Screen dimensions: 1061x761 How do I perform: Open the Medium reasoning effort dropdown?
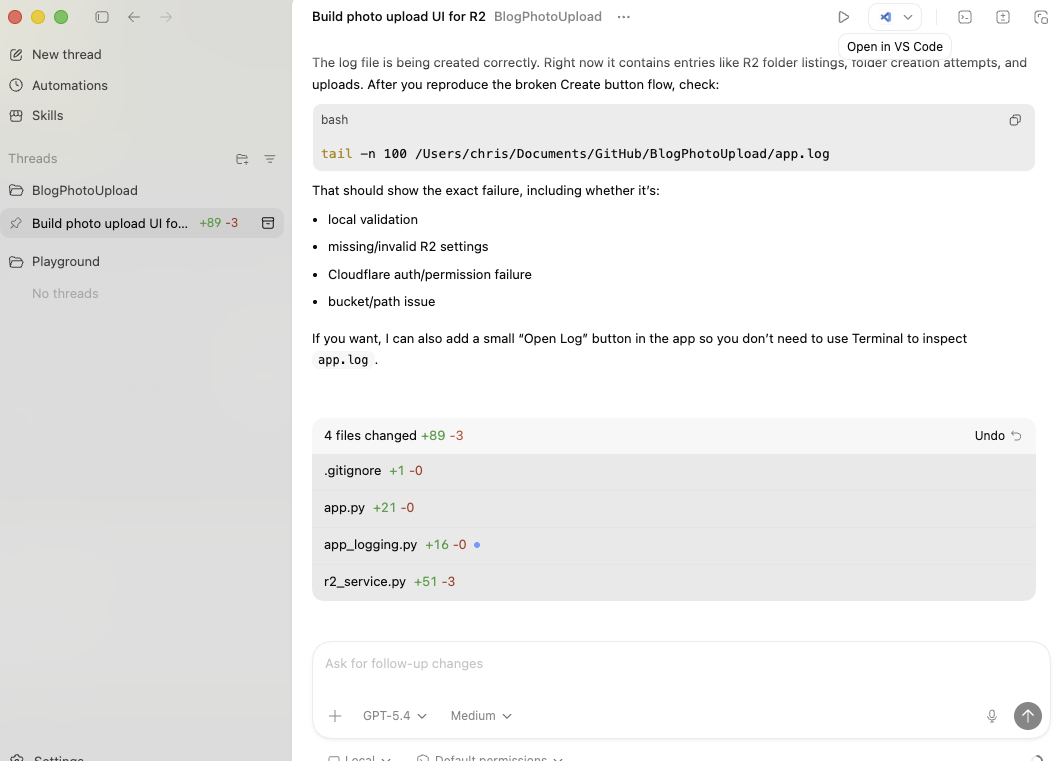tap(481, 716)
